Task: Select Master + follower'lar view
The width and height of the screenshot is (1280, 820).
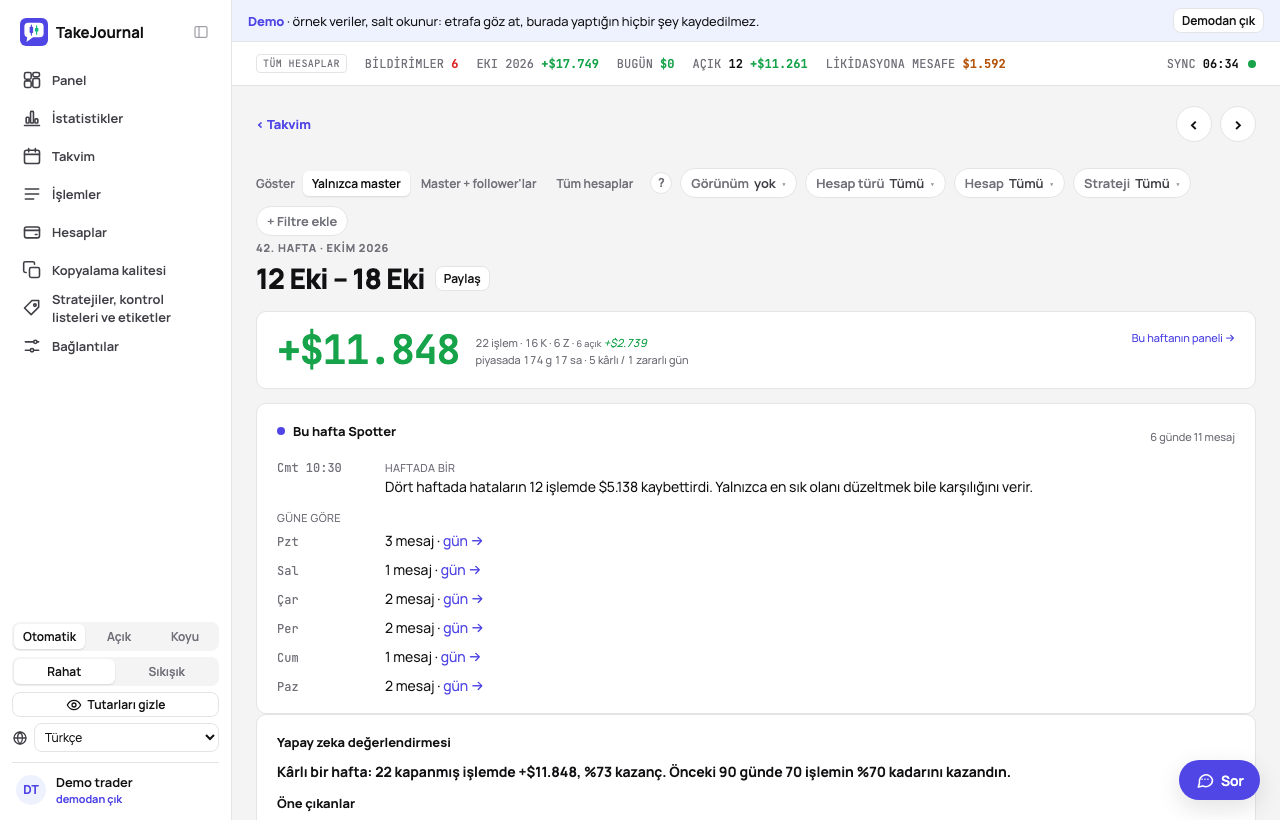Action: coord(478,184)
